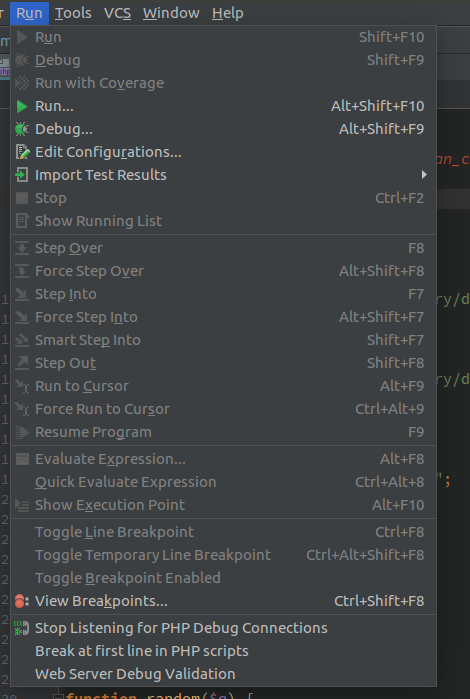Open the VCS menu
This screenshot has width=470, height=699.
click(117, 13)
